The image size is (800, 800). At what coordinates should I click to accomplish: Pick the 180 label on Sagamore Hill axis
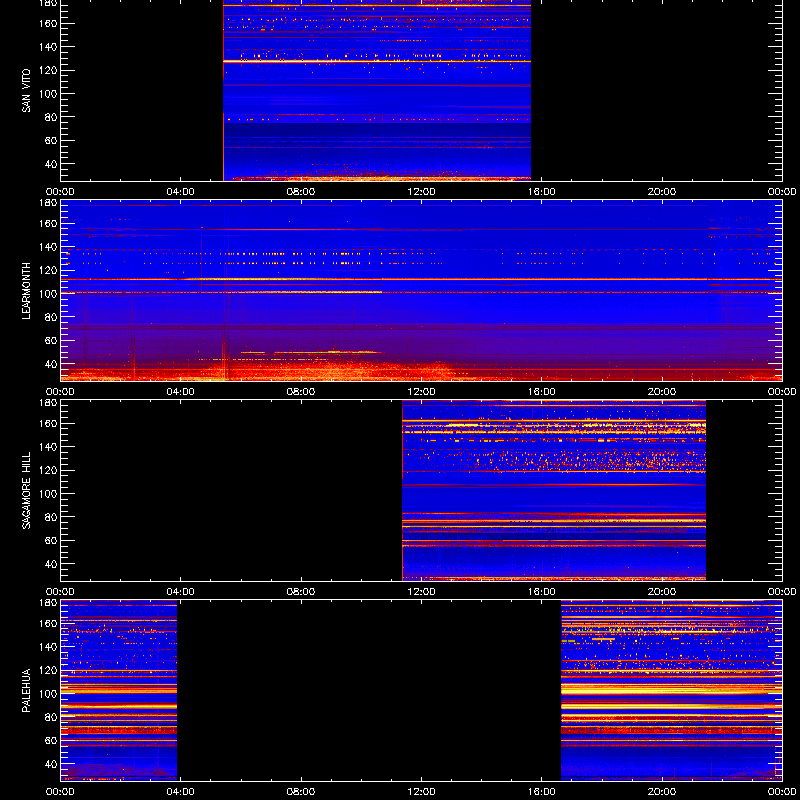(x=48, y=403)
